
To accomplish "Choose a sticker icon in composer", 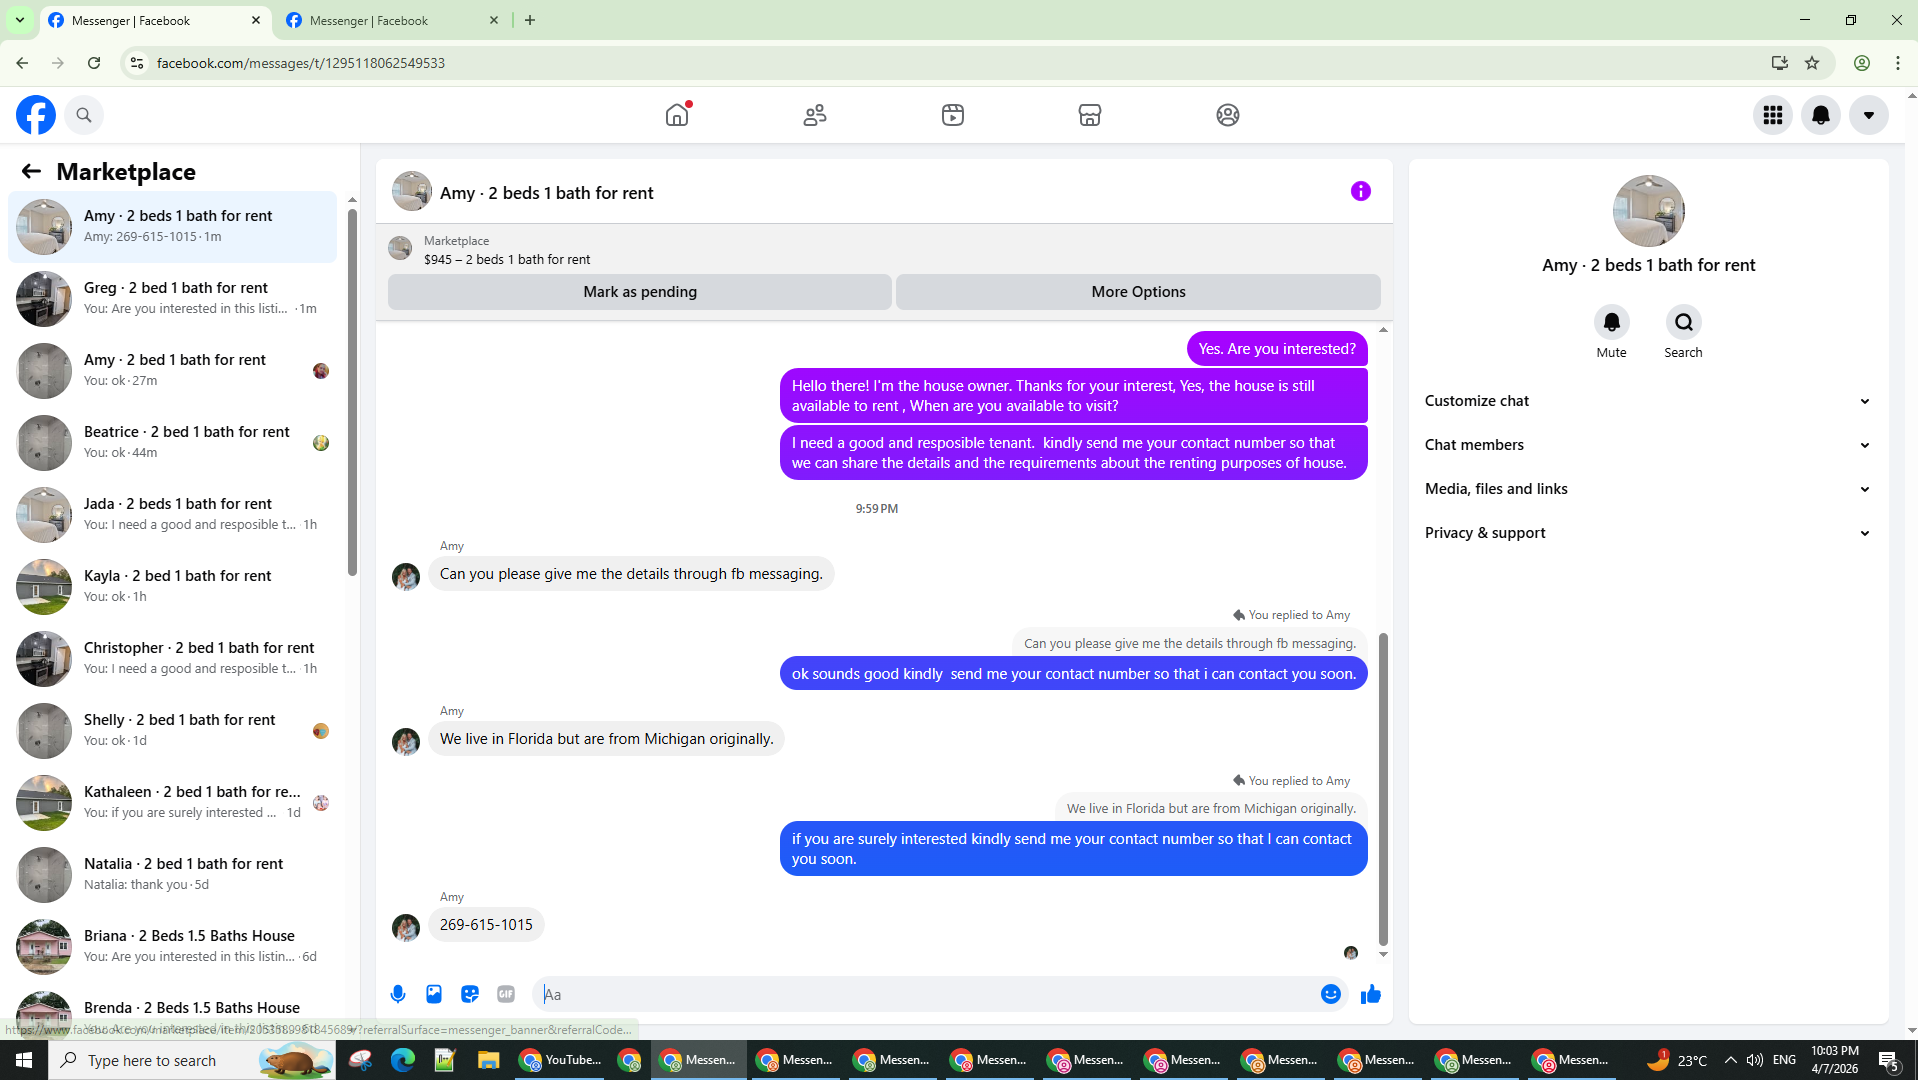I will click(470, 994).
